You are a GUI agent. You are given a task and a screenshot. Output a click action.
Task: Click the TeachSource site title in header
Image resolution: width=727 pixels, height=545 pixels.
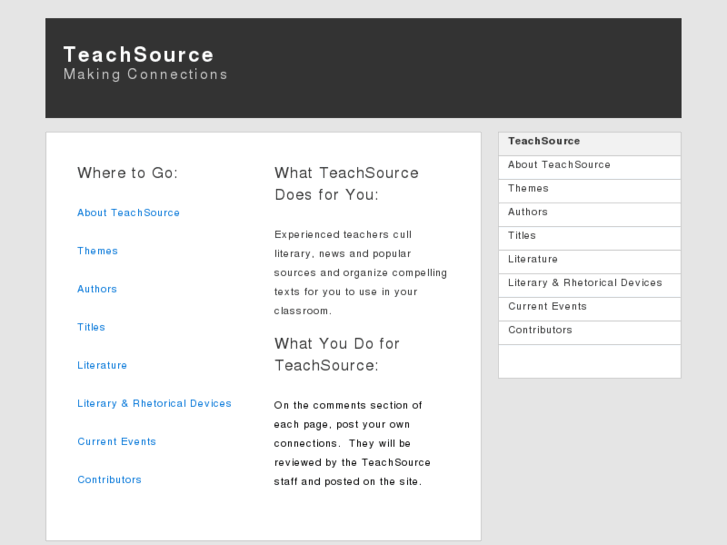pyautogui.click(x=138, y=55)
